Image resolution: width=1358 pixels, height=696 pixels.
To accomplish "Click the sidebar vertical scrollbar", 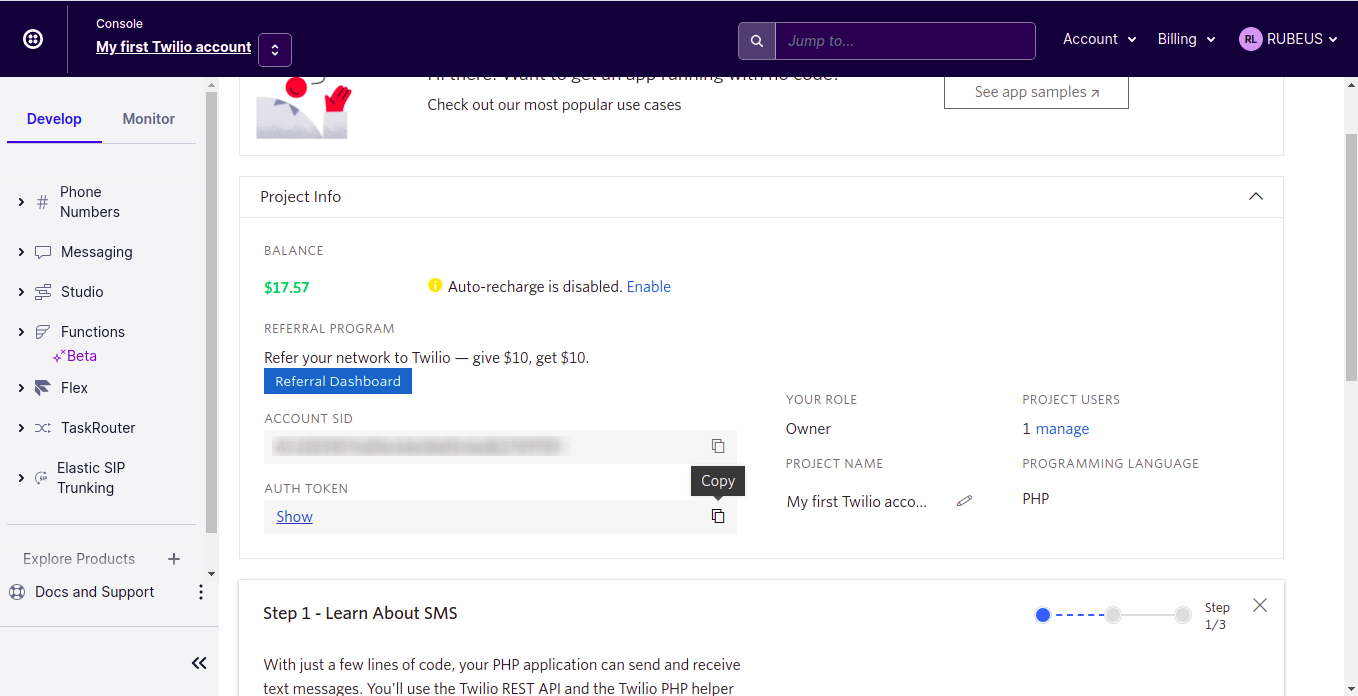I will click(211, 310).
